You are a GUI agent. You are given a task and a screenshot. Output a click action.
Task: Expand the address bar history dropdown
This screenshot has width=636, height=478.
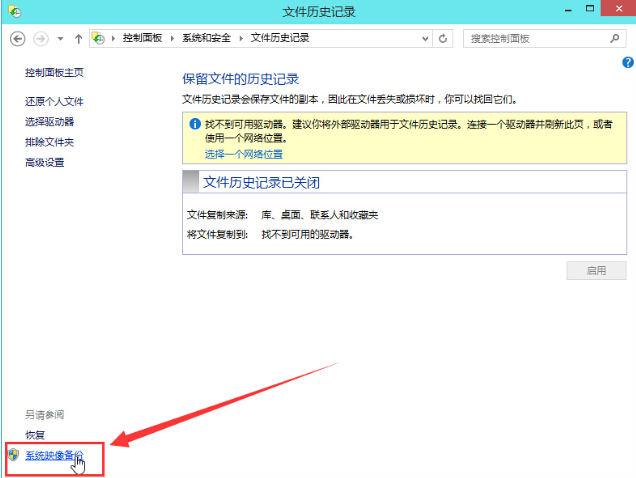[x=424, y=38]
